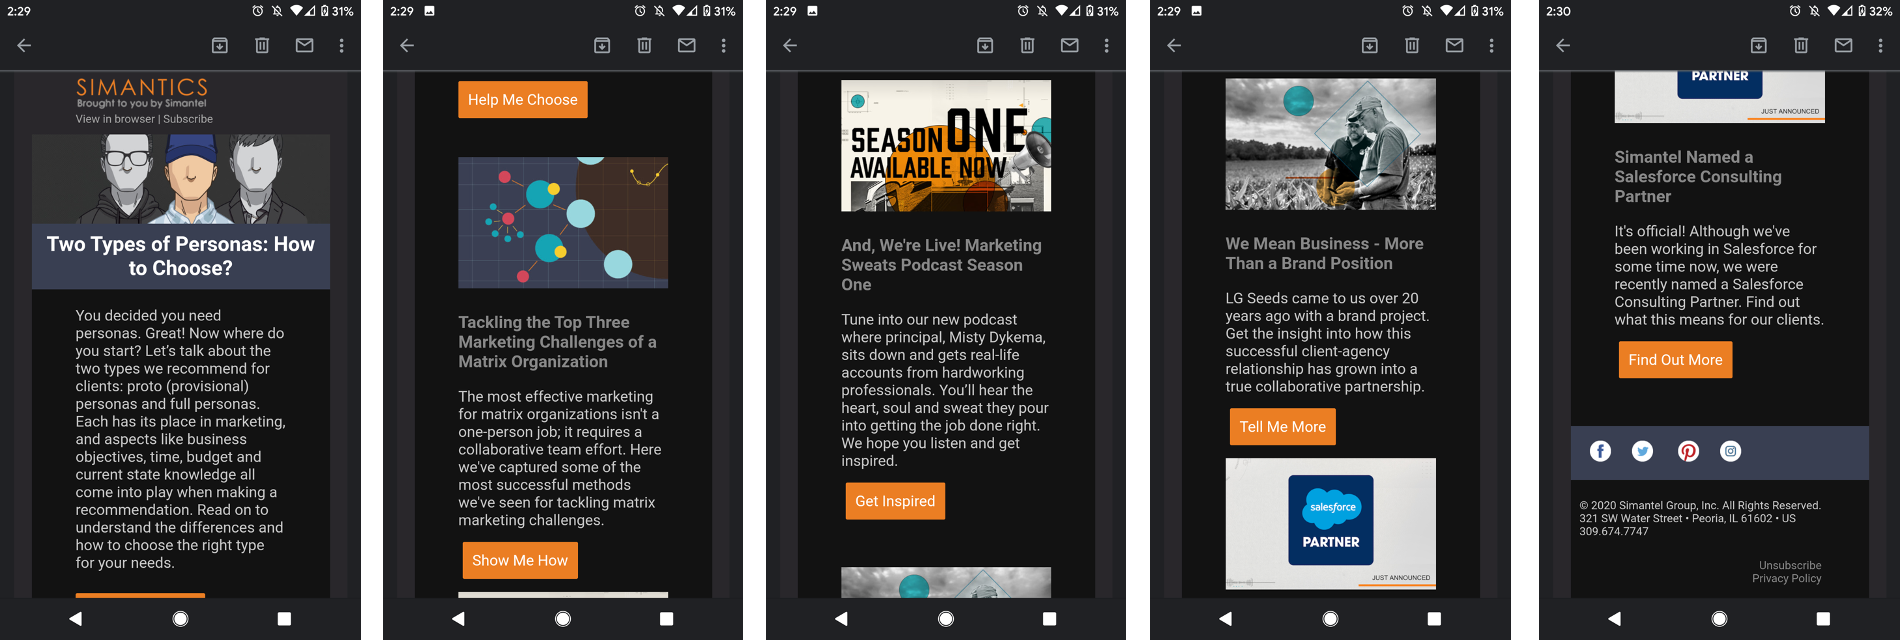The width and height of the screenshot is (1900, 640).
Task: Tap Android home on the Get Inspired screen
Action: 946,619
